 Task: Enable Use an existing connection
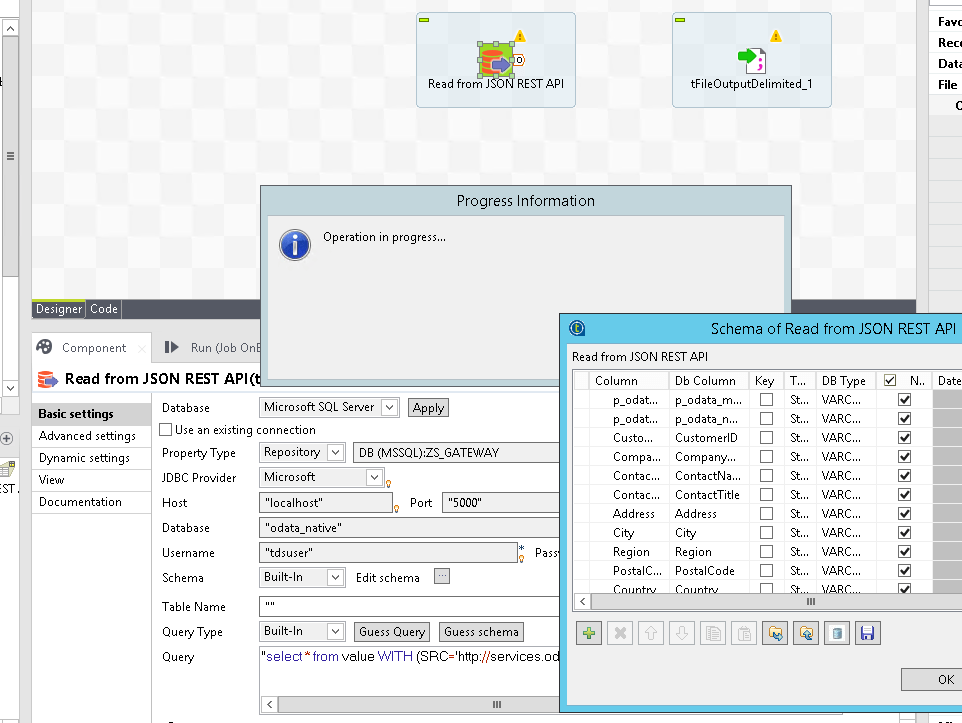click(165, 429)
